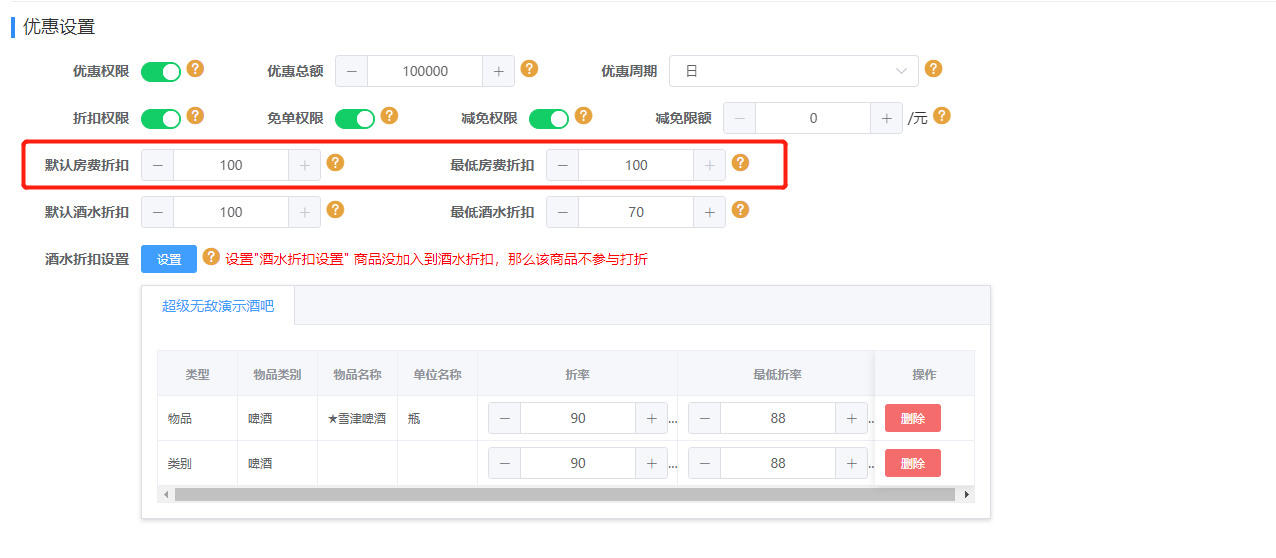
Task: Open the 优惠周期 dropdown showing 日
Action: tap(794, 71)
